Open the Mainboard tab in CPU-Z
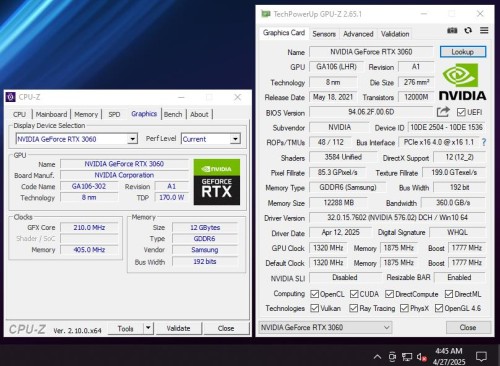This screenshot has height=366, width=500. click(51, 114)
